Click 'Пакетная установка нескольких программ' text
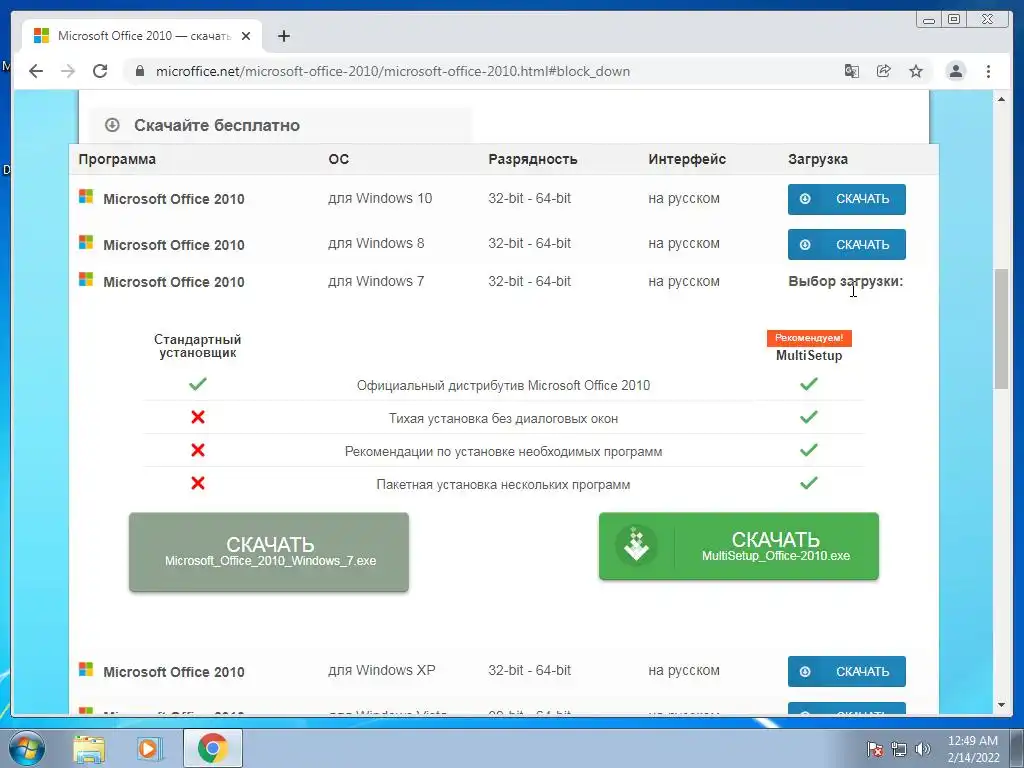Viewport: 1024px width, 768px height. tap(504, 485)
